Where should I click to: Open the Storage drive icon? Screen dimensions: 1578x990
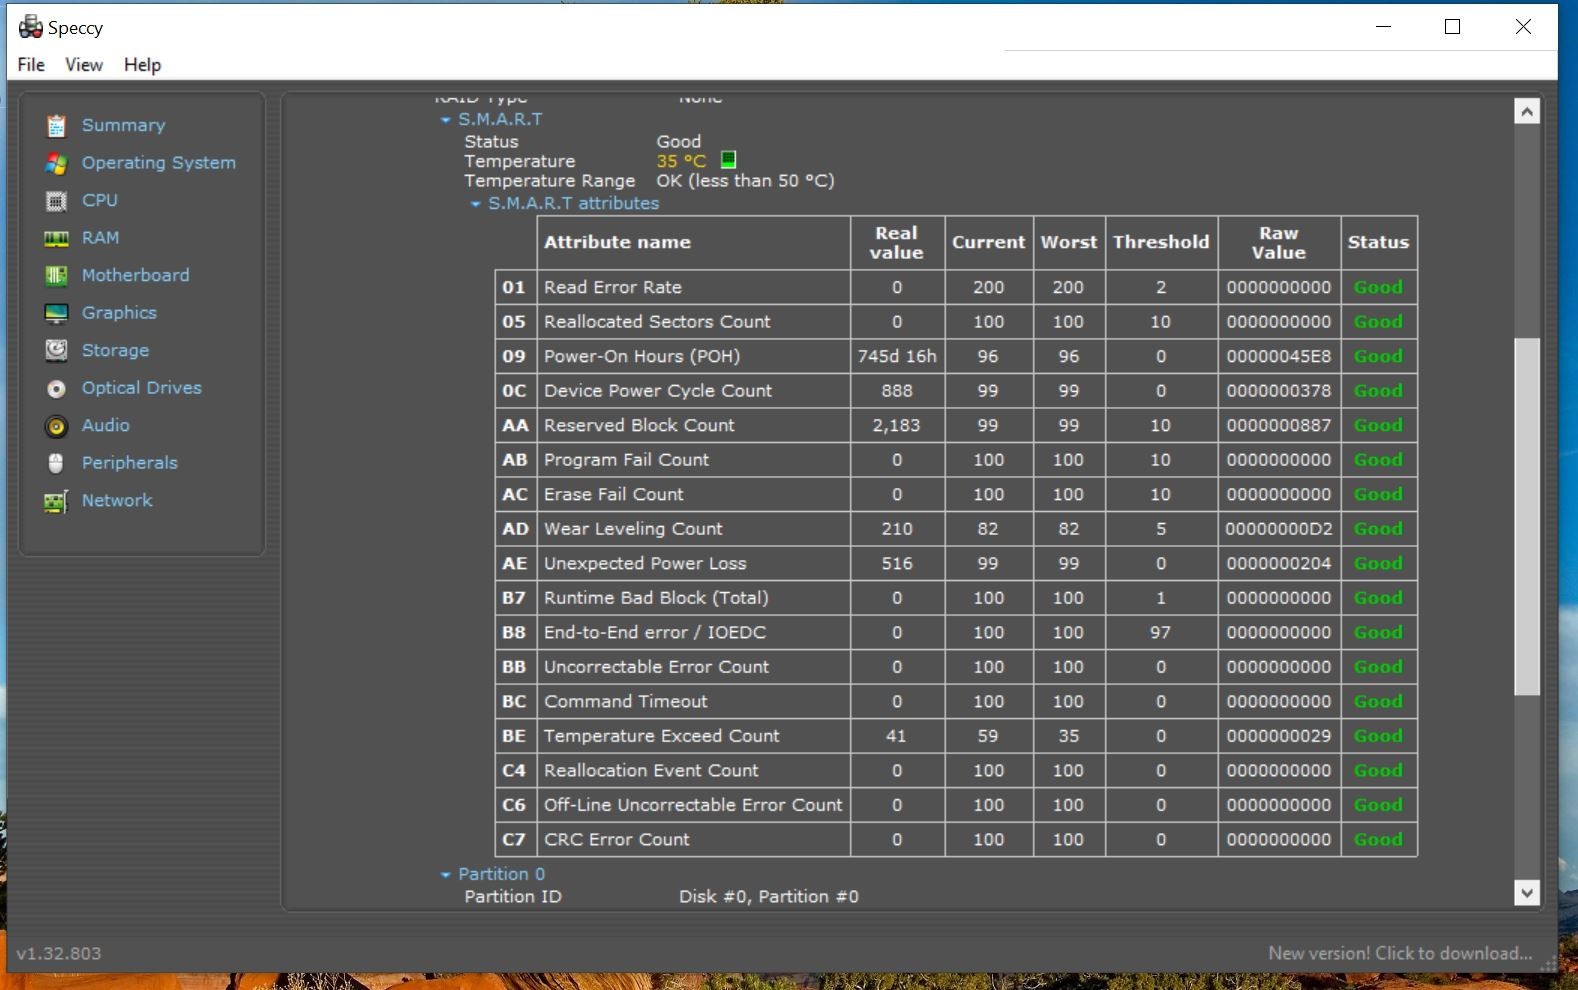(x=56, y=351)
